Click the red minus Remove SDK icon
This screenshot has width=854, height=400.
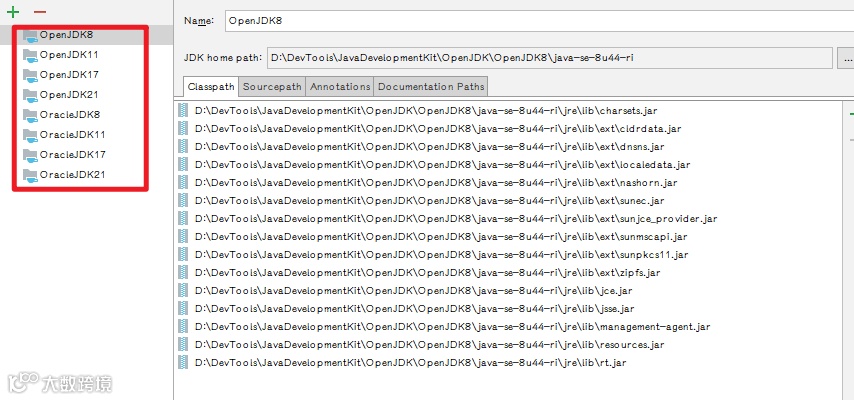pyautogui.click(x=40, y=12)
